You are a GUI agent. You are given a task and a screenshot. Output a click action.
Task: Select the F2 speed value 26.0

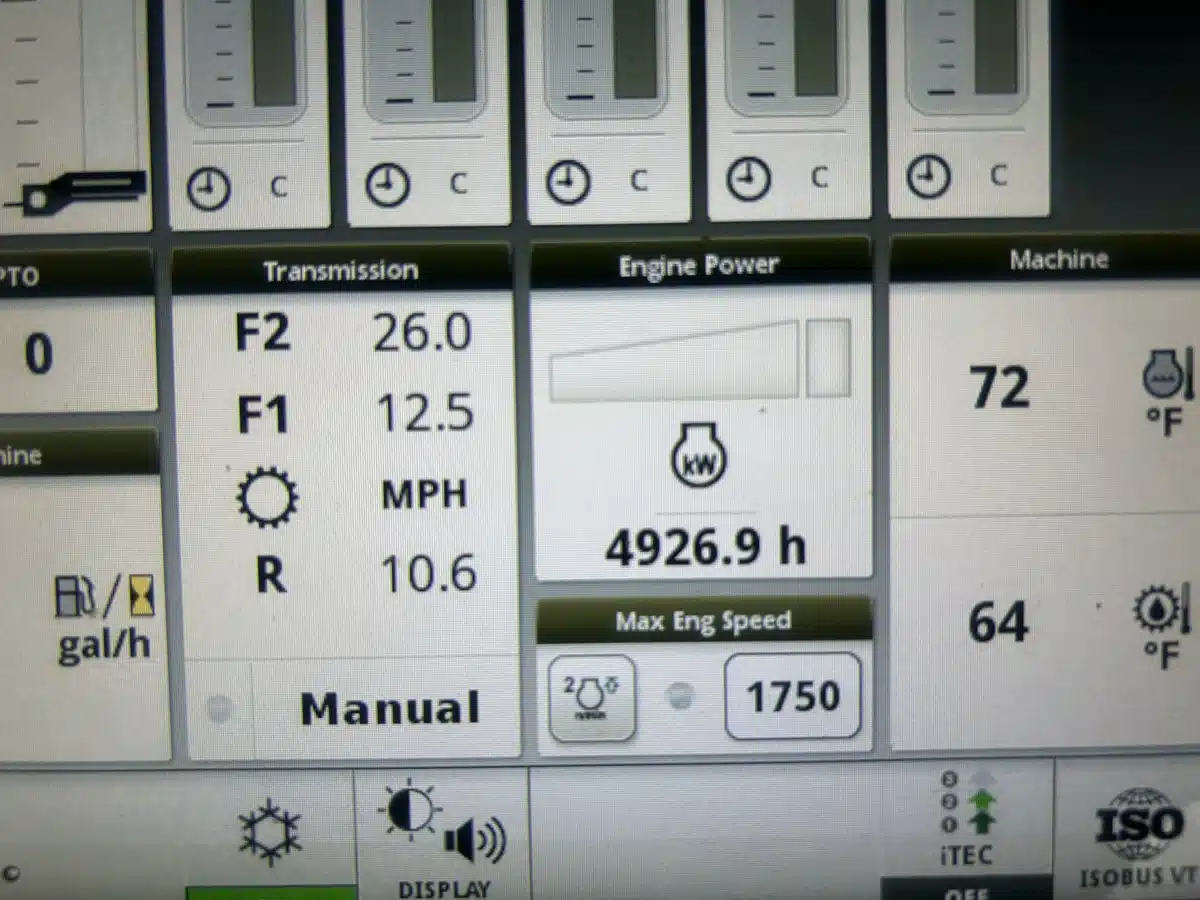coord(421,332)
